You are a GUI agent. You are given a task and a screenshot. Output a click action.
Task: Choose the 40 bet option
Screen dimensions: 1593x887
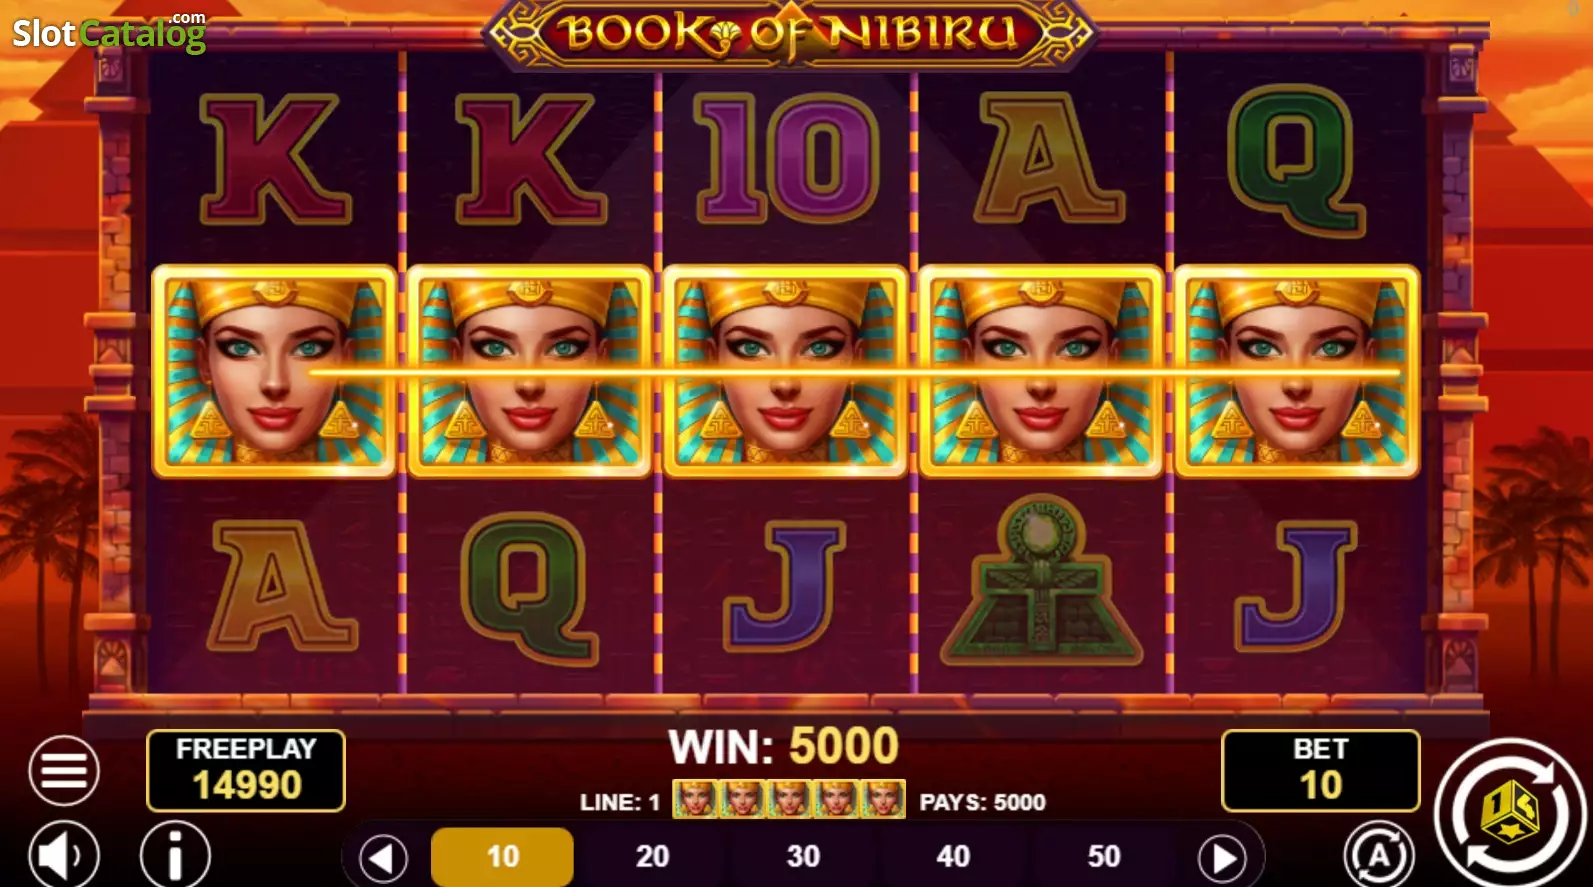pyautogui.click(x=953, y=856)
